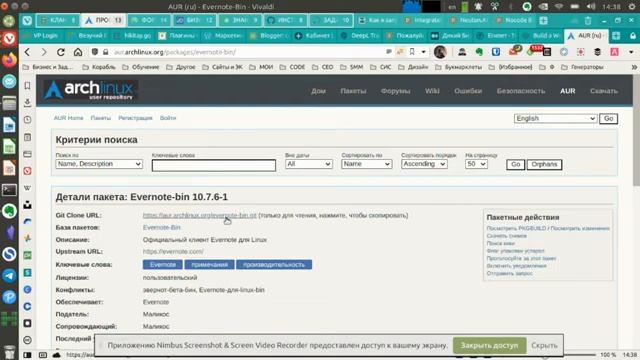
Task: Open language dropdown showing English
Action: (556, 118)
